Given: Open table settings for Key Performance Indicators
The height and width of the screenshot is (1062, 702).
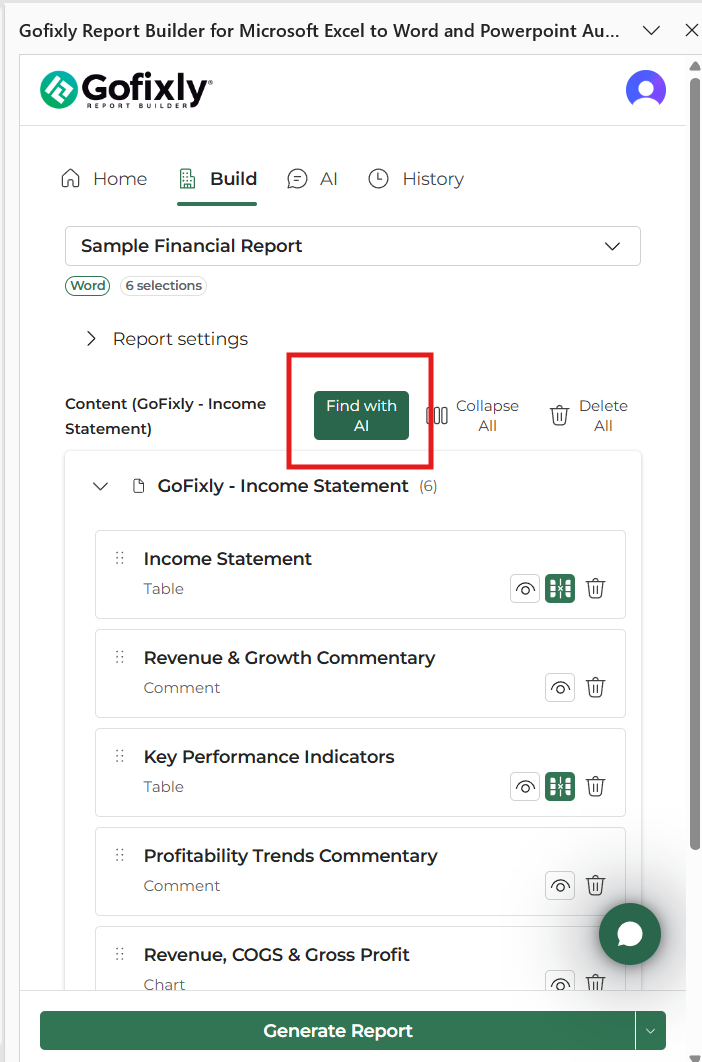Looking at the screenshot, I should click(560, 786).
